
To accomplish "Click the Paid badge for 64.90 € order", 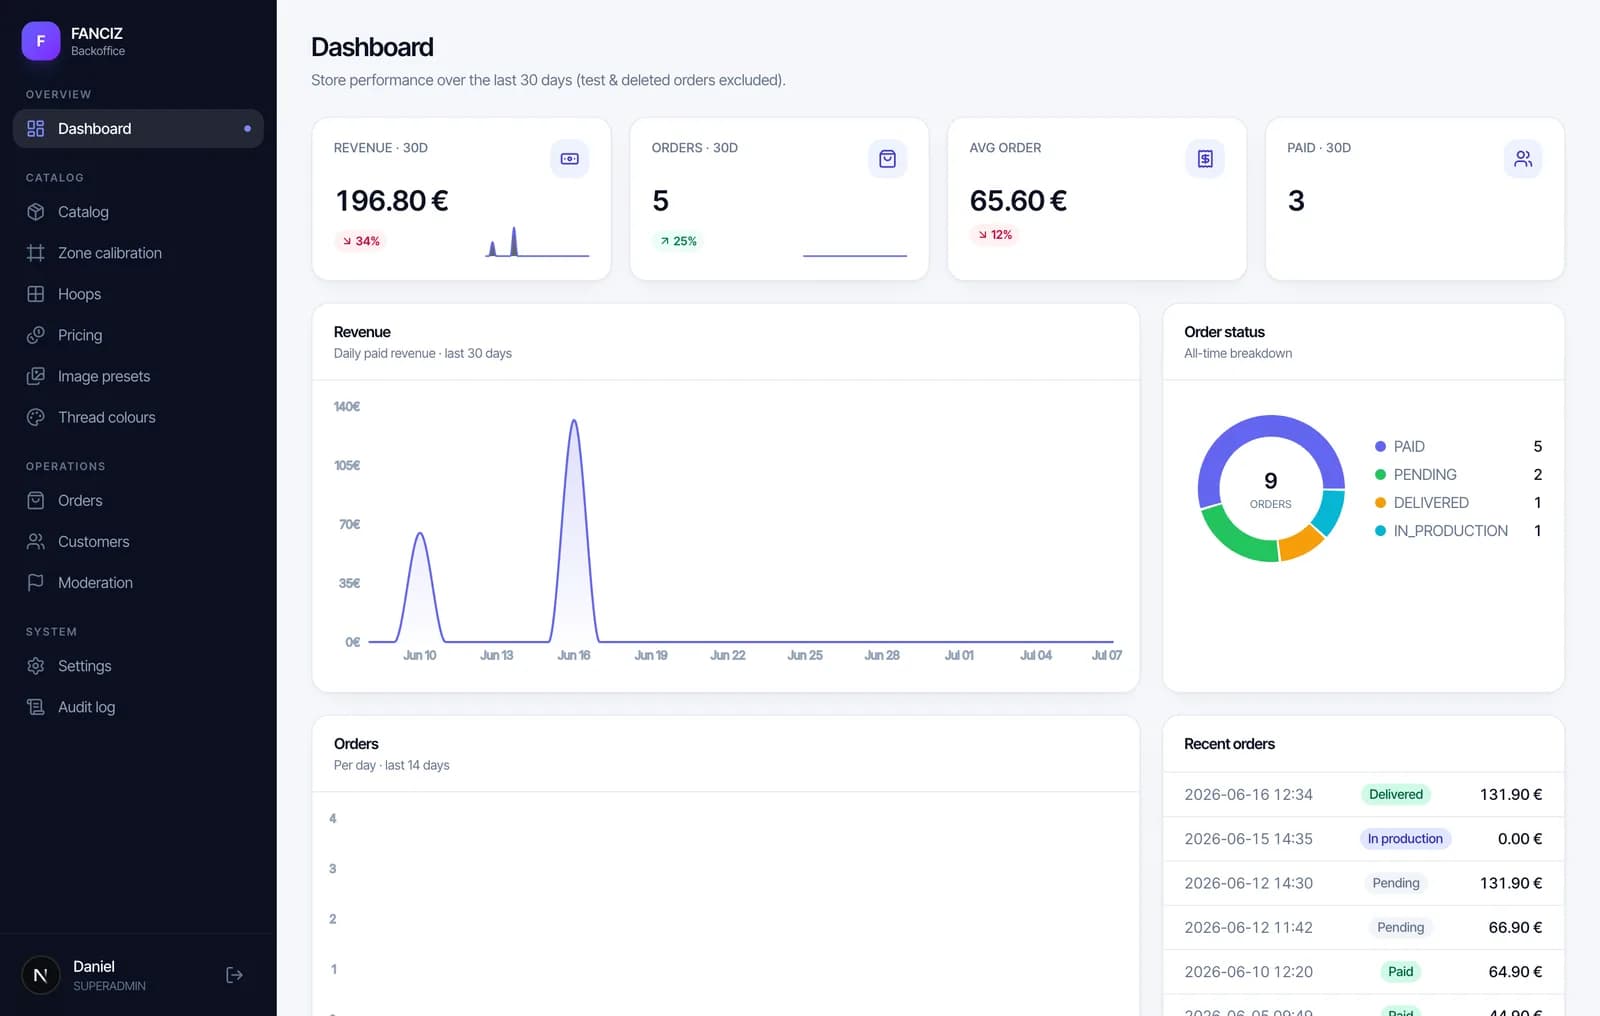I will (1401, 971).
